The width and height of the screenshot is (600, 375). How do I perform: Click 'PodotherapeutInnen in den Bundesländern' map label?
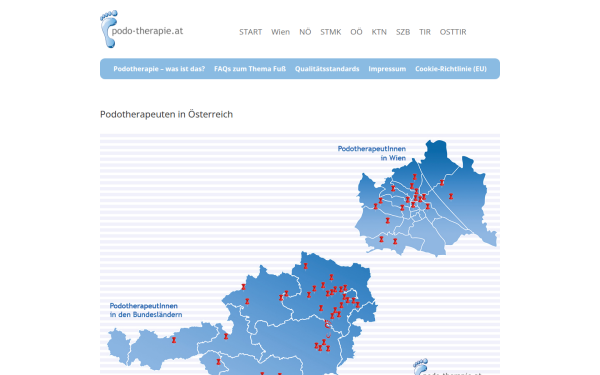(146, 310)
